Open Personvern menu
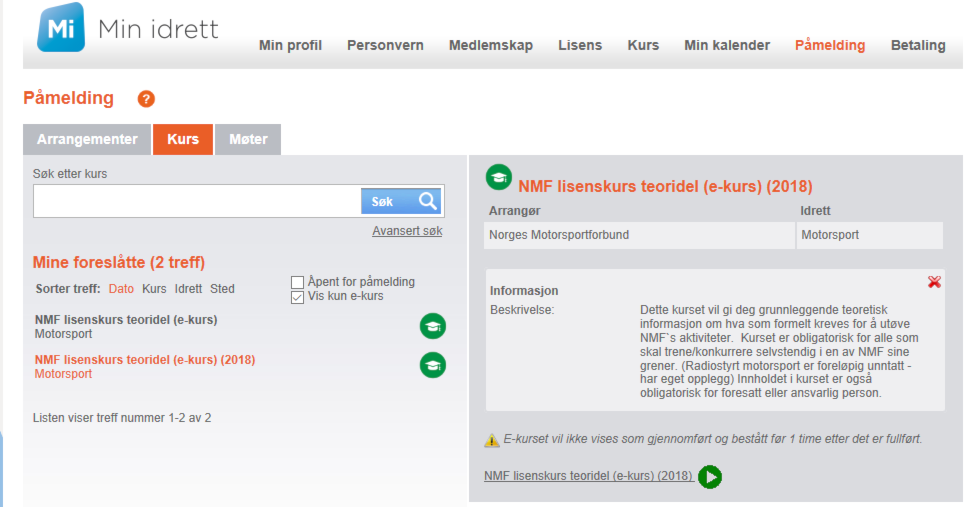The width and height of the screenshot is (968, 507). (385, 45)
